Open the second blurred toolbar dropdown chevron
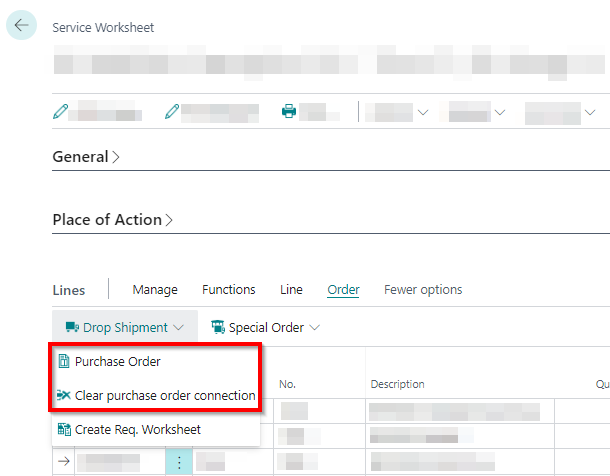The width and height of the screenshot is (610, 476). coord(500,112)
